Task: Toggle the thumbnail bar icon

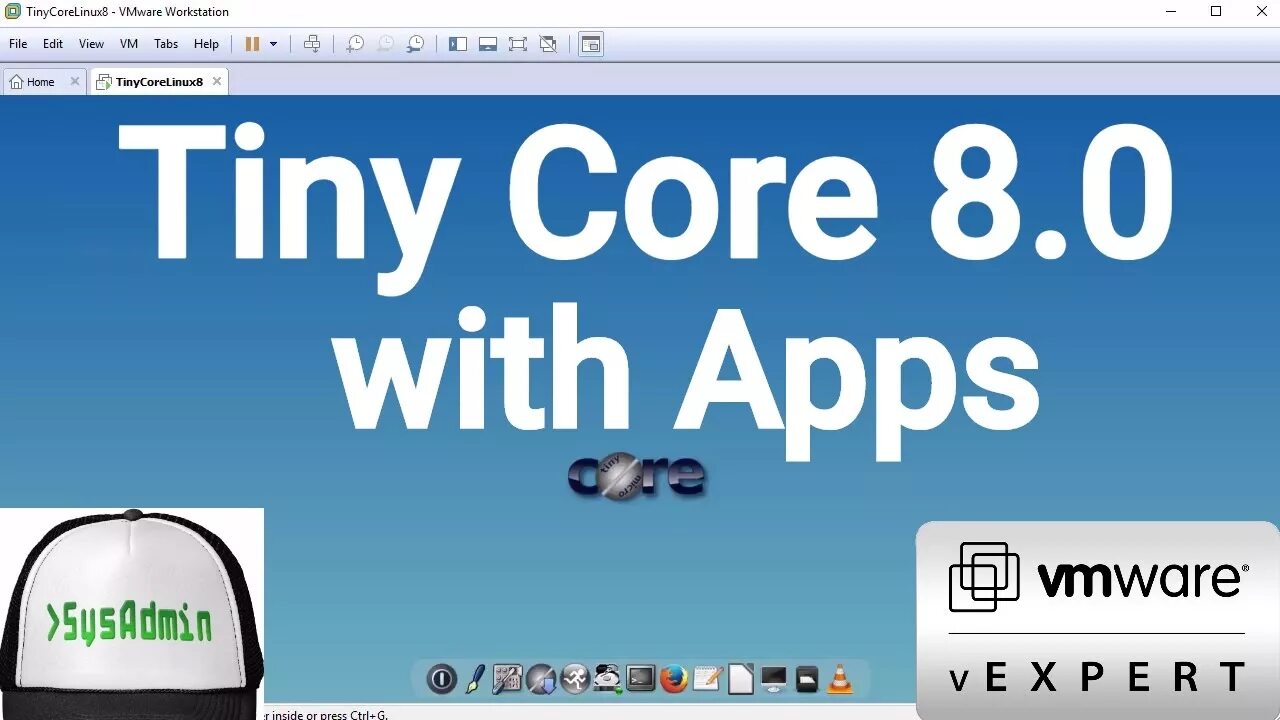Action: click(488, 44)
